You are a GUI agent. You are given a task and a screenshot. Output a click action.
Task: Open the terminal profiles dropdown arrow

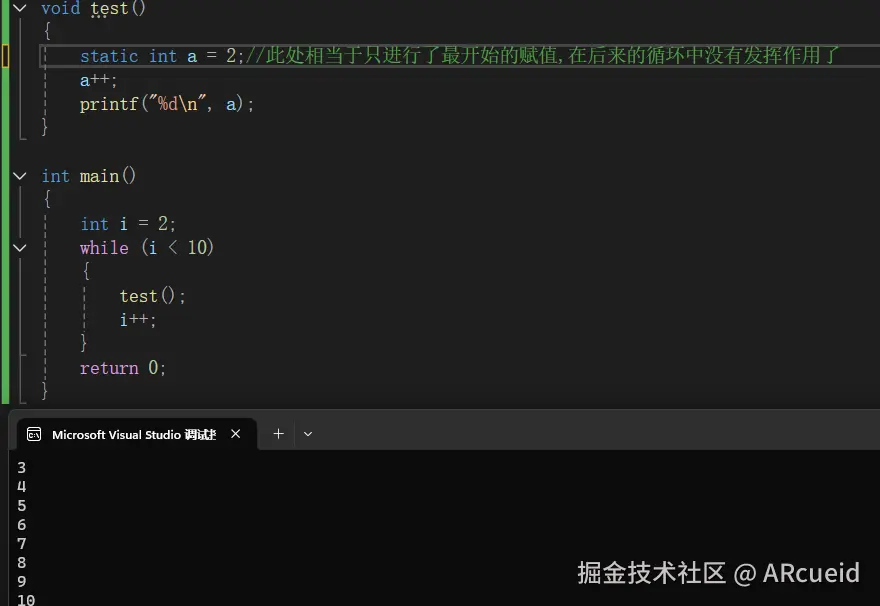pyautogui.click(x=308, y=434)
